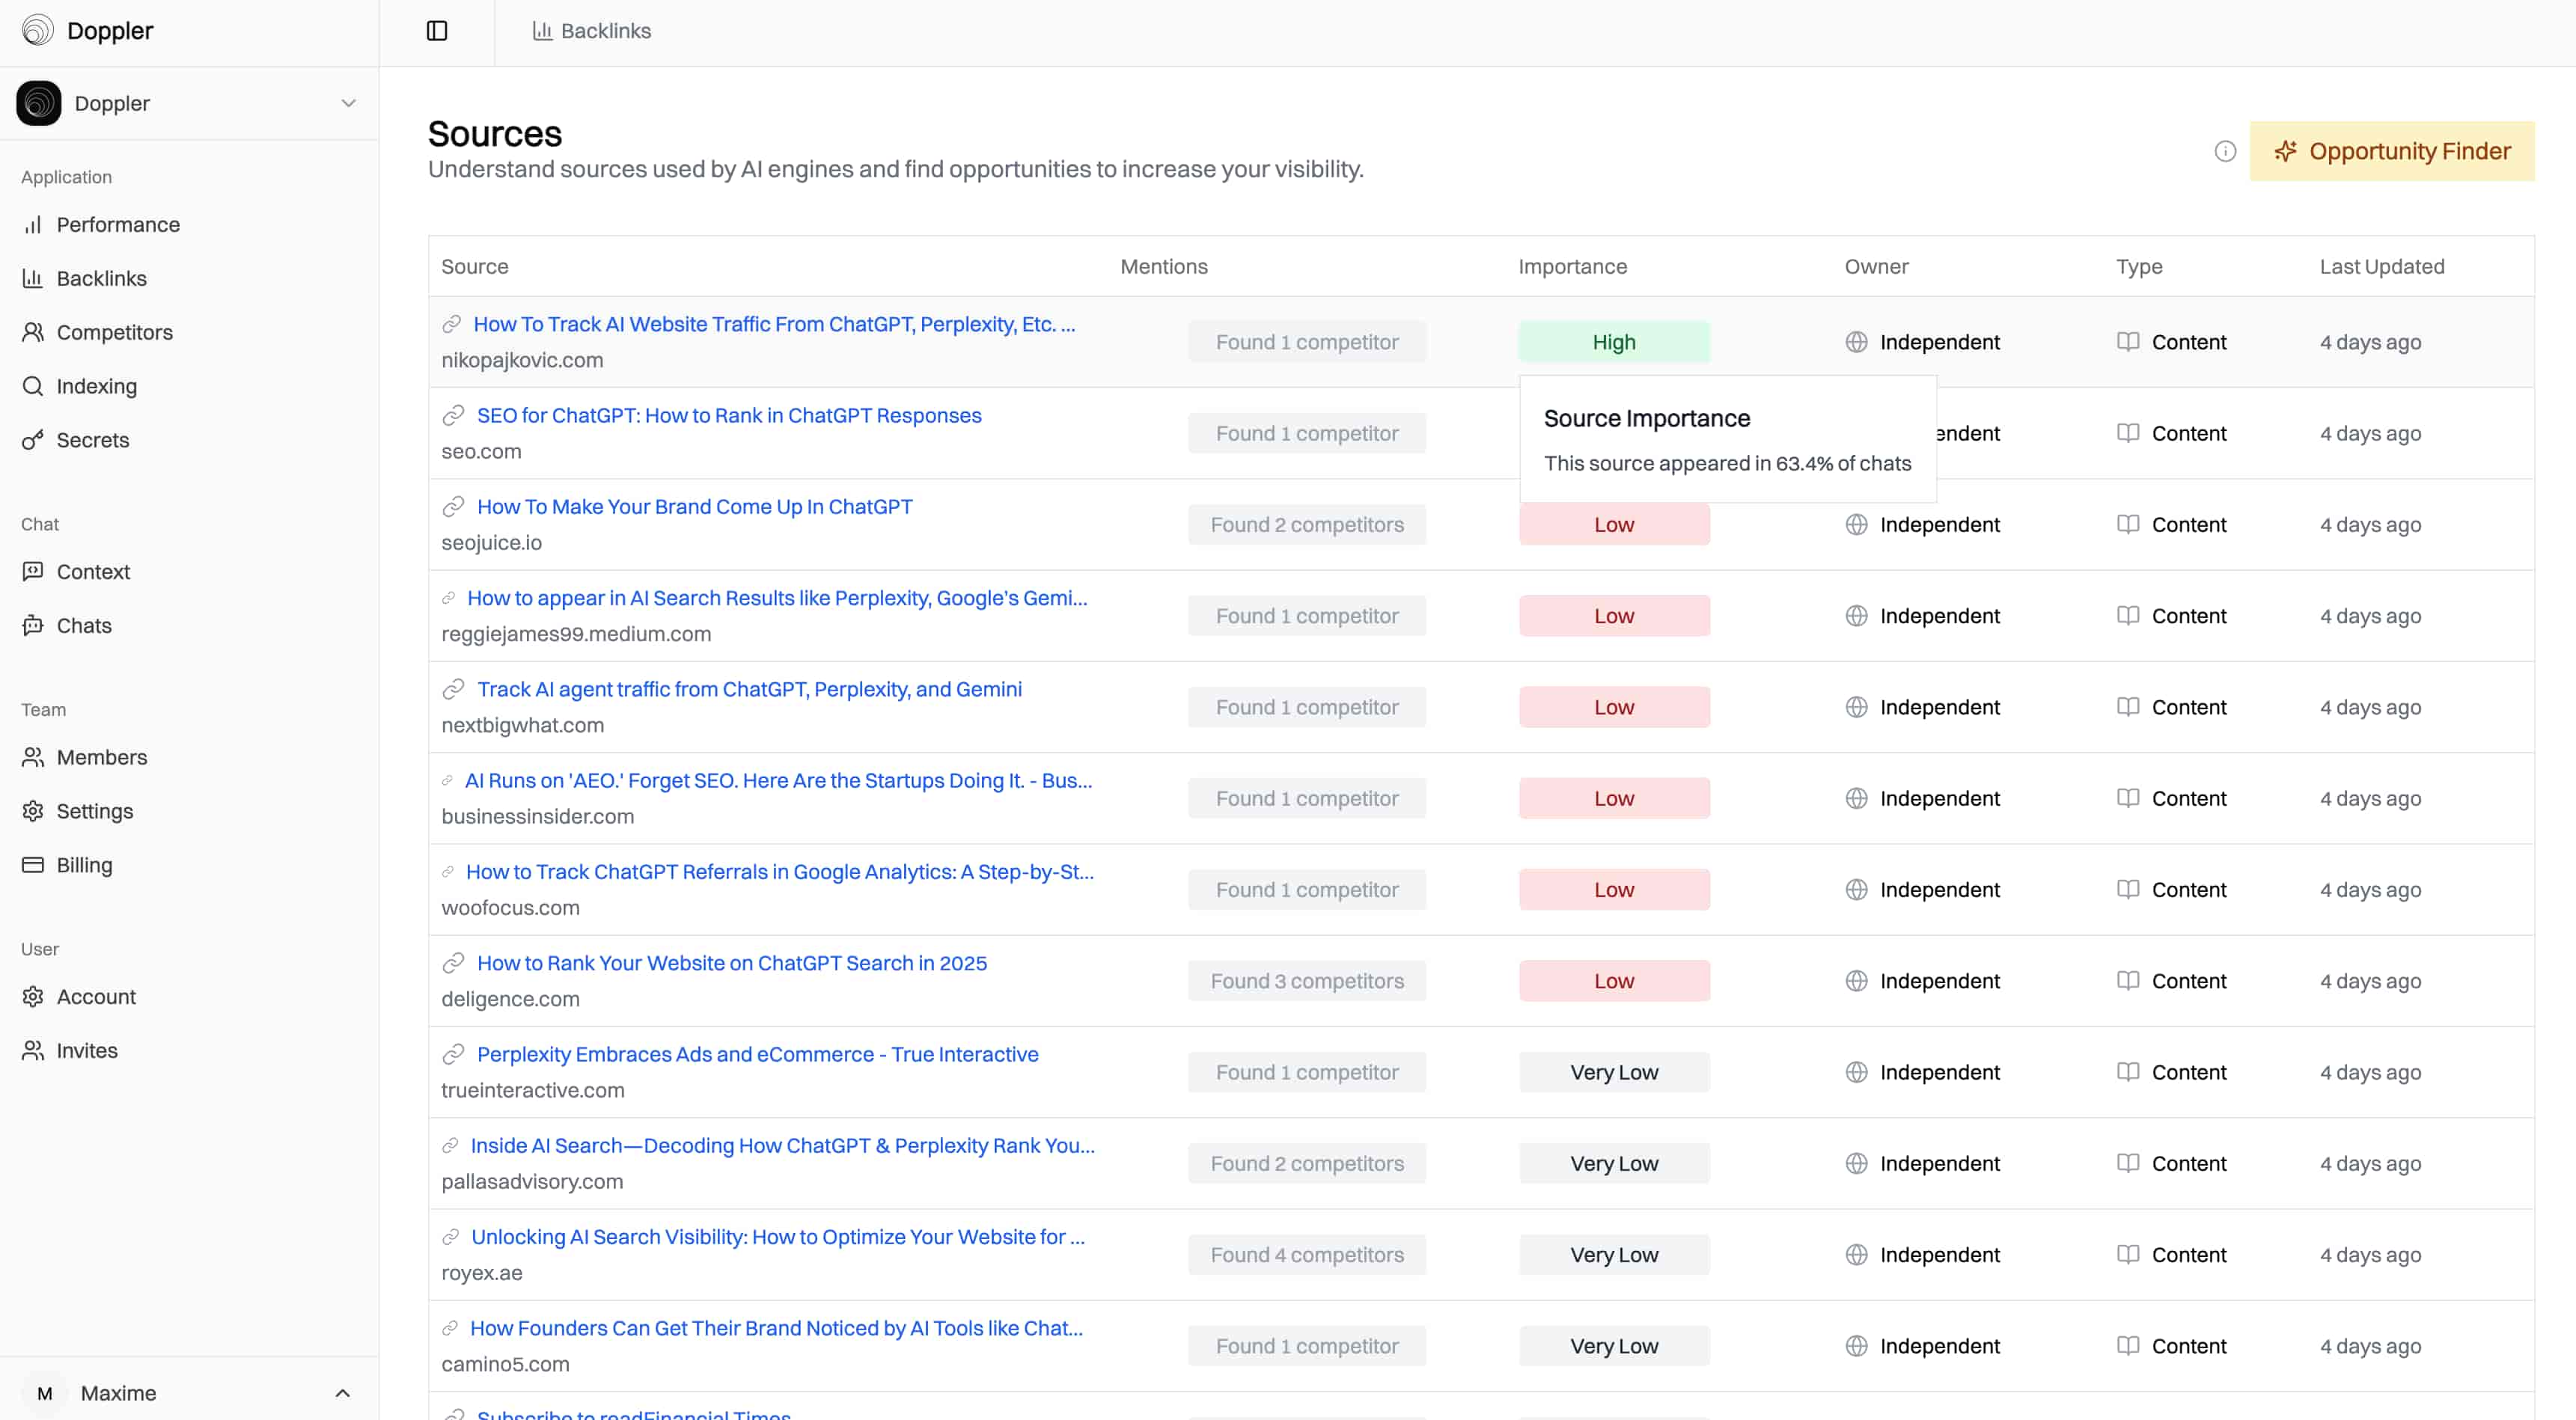This screenshot has height=1420, width=2576.
Task: Click the link icon beside the nikopajkovic.com source
Action: click(452, 324)
